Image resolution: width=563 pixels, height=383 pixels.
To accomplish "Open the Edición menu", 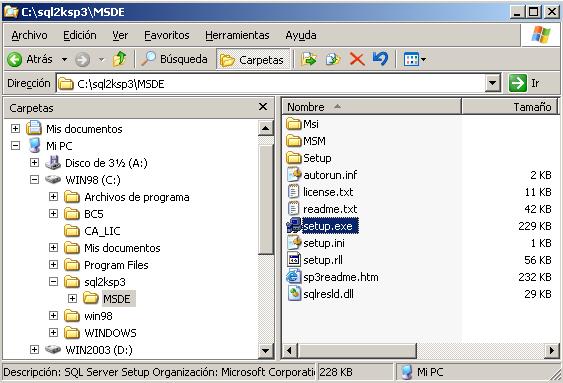I will tap(80, 35).
